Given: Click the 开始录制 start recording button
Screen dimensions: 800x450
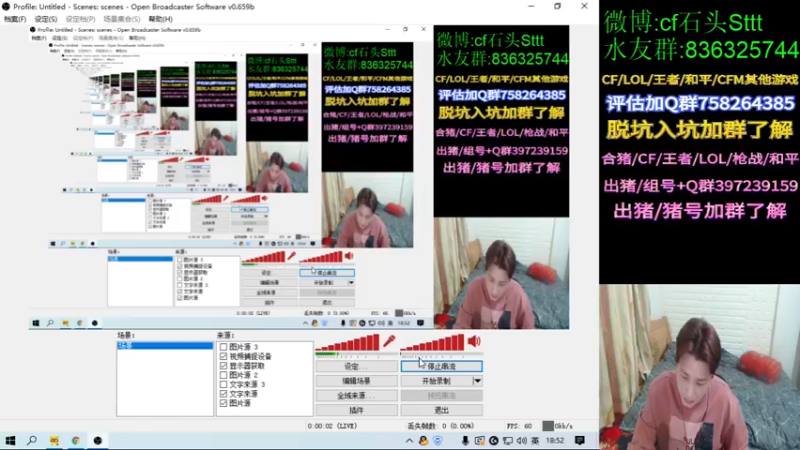Looking at the screenshot, I should click(436, 381).
